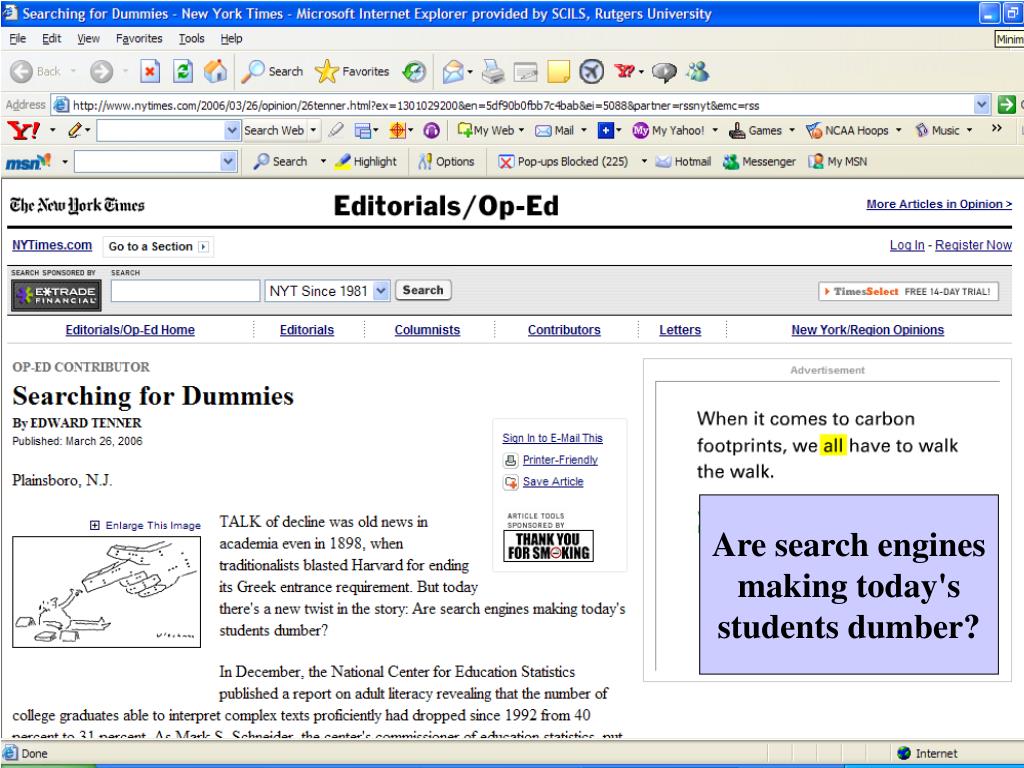Click the Log In link

tap(907, 245)
